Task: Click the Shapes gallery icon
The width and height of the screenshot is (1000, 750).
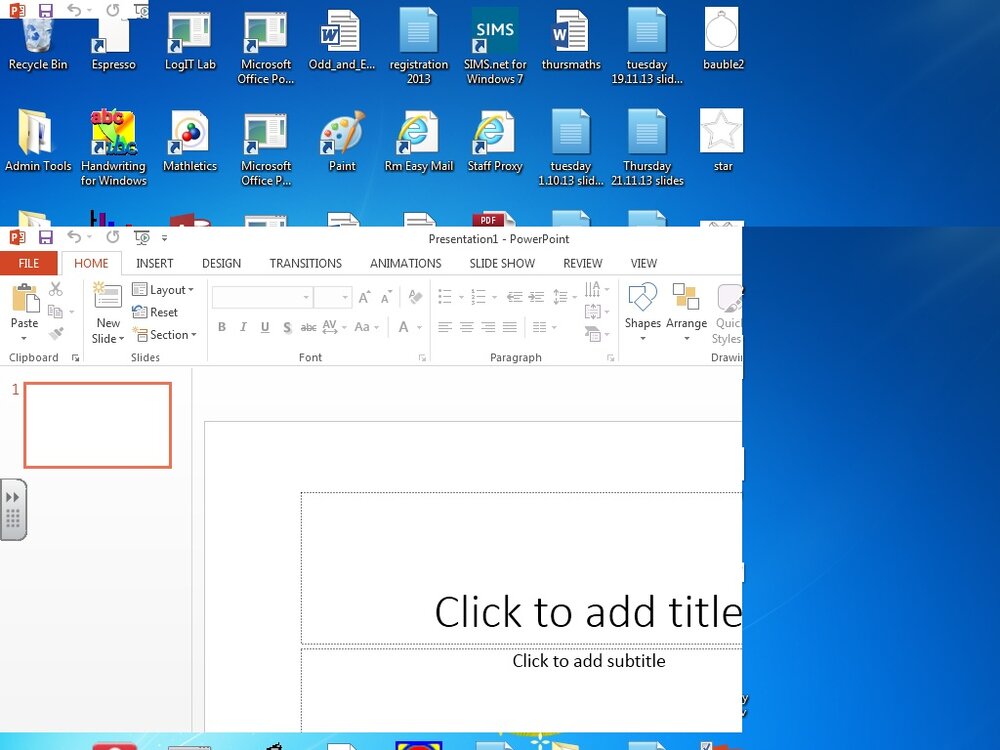Action: (642, 297)
